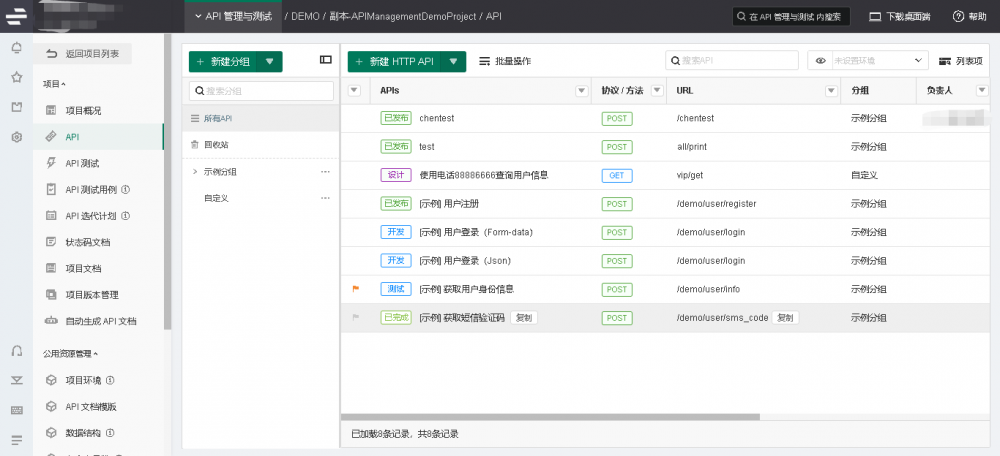Screen dimensions: 1000x456
Task: Click the notification bell icon in left rail
Action: [x=16, y=48]
